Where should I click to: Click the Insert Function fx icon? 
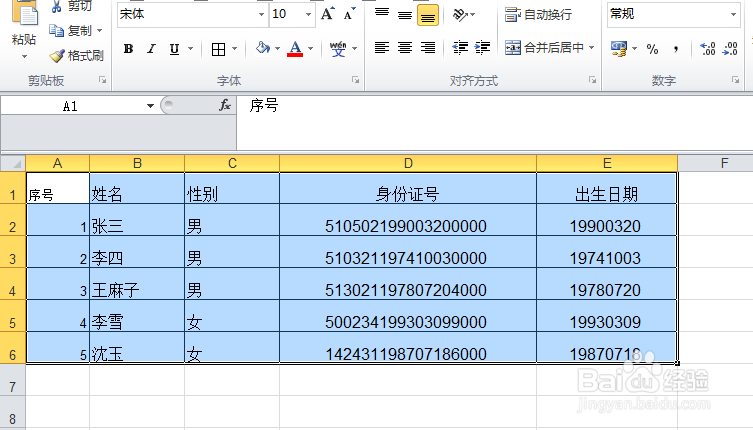point(225,105)
